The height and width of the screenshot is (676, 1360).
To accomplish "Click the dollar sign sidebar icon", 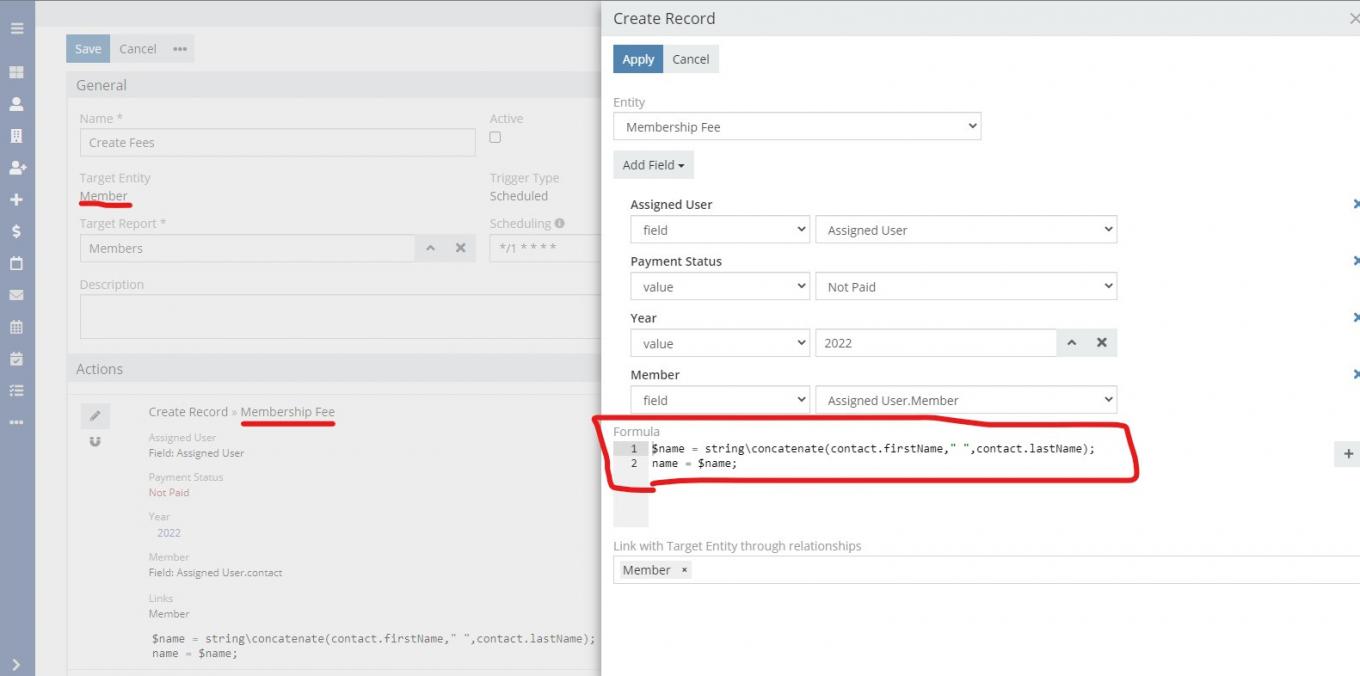I will coord(16,231).
